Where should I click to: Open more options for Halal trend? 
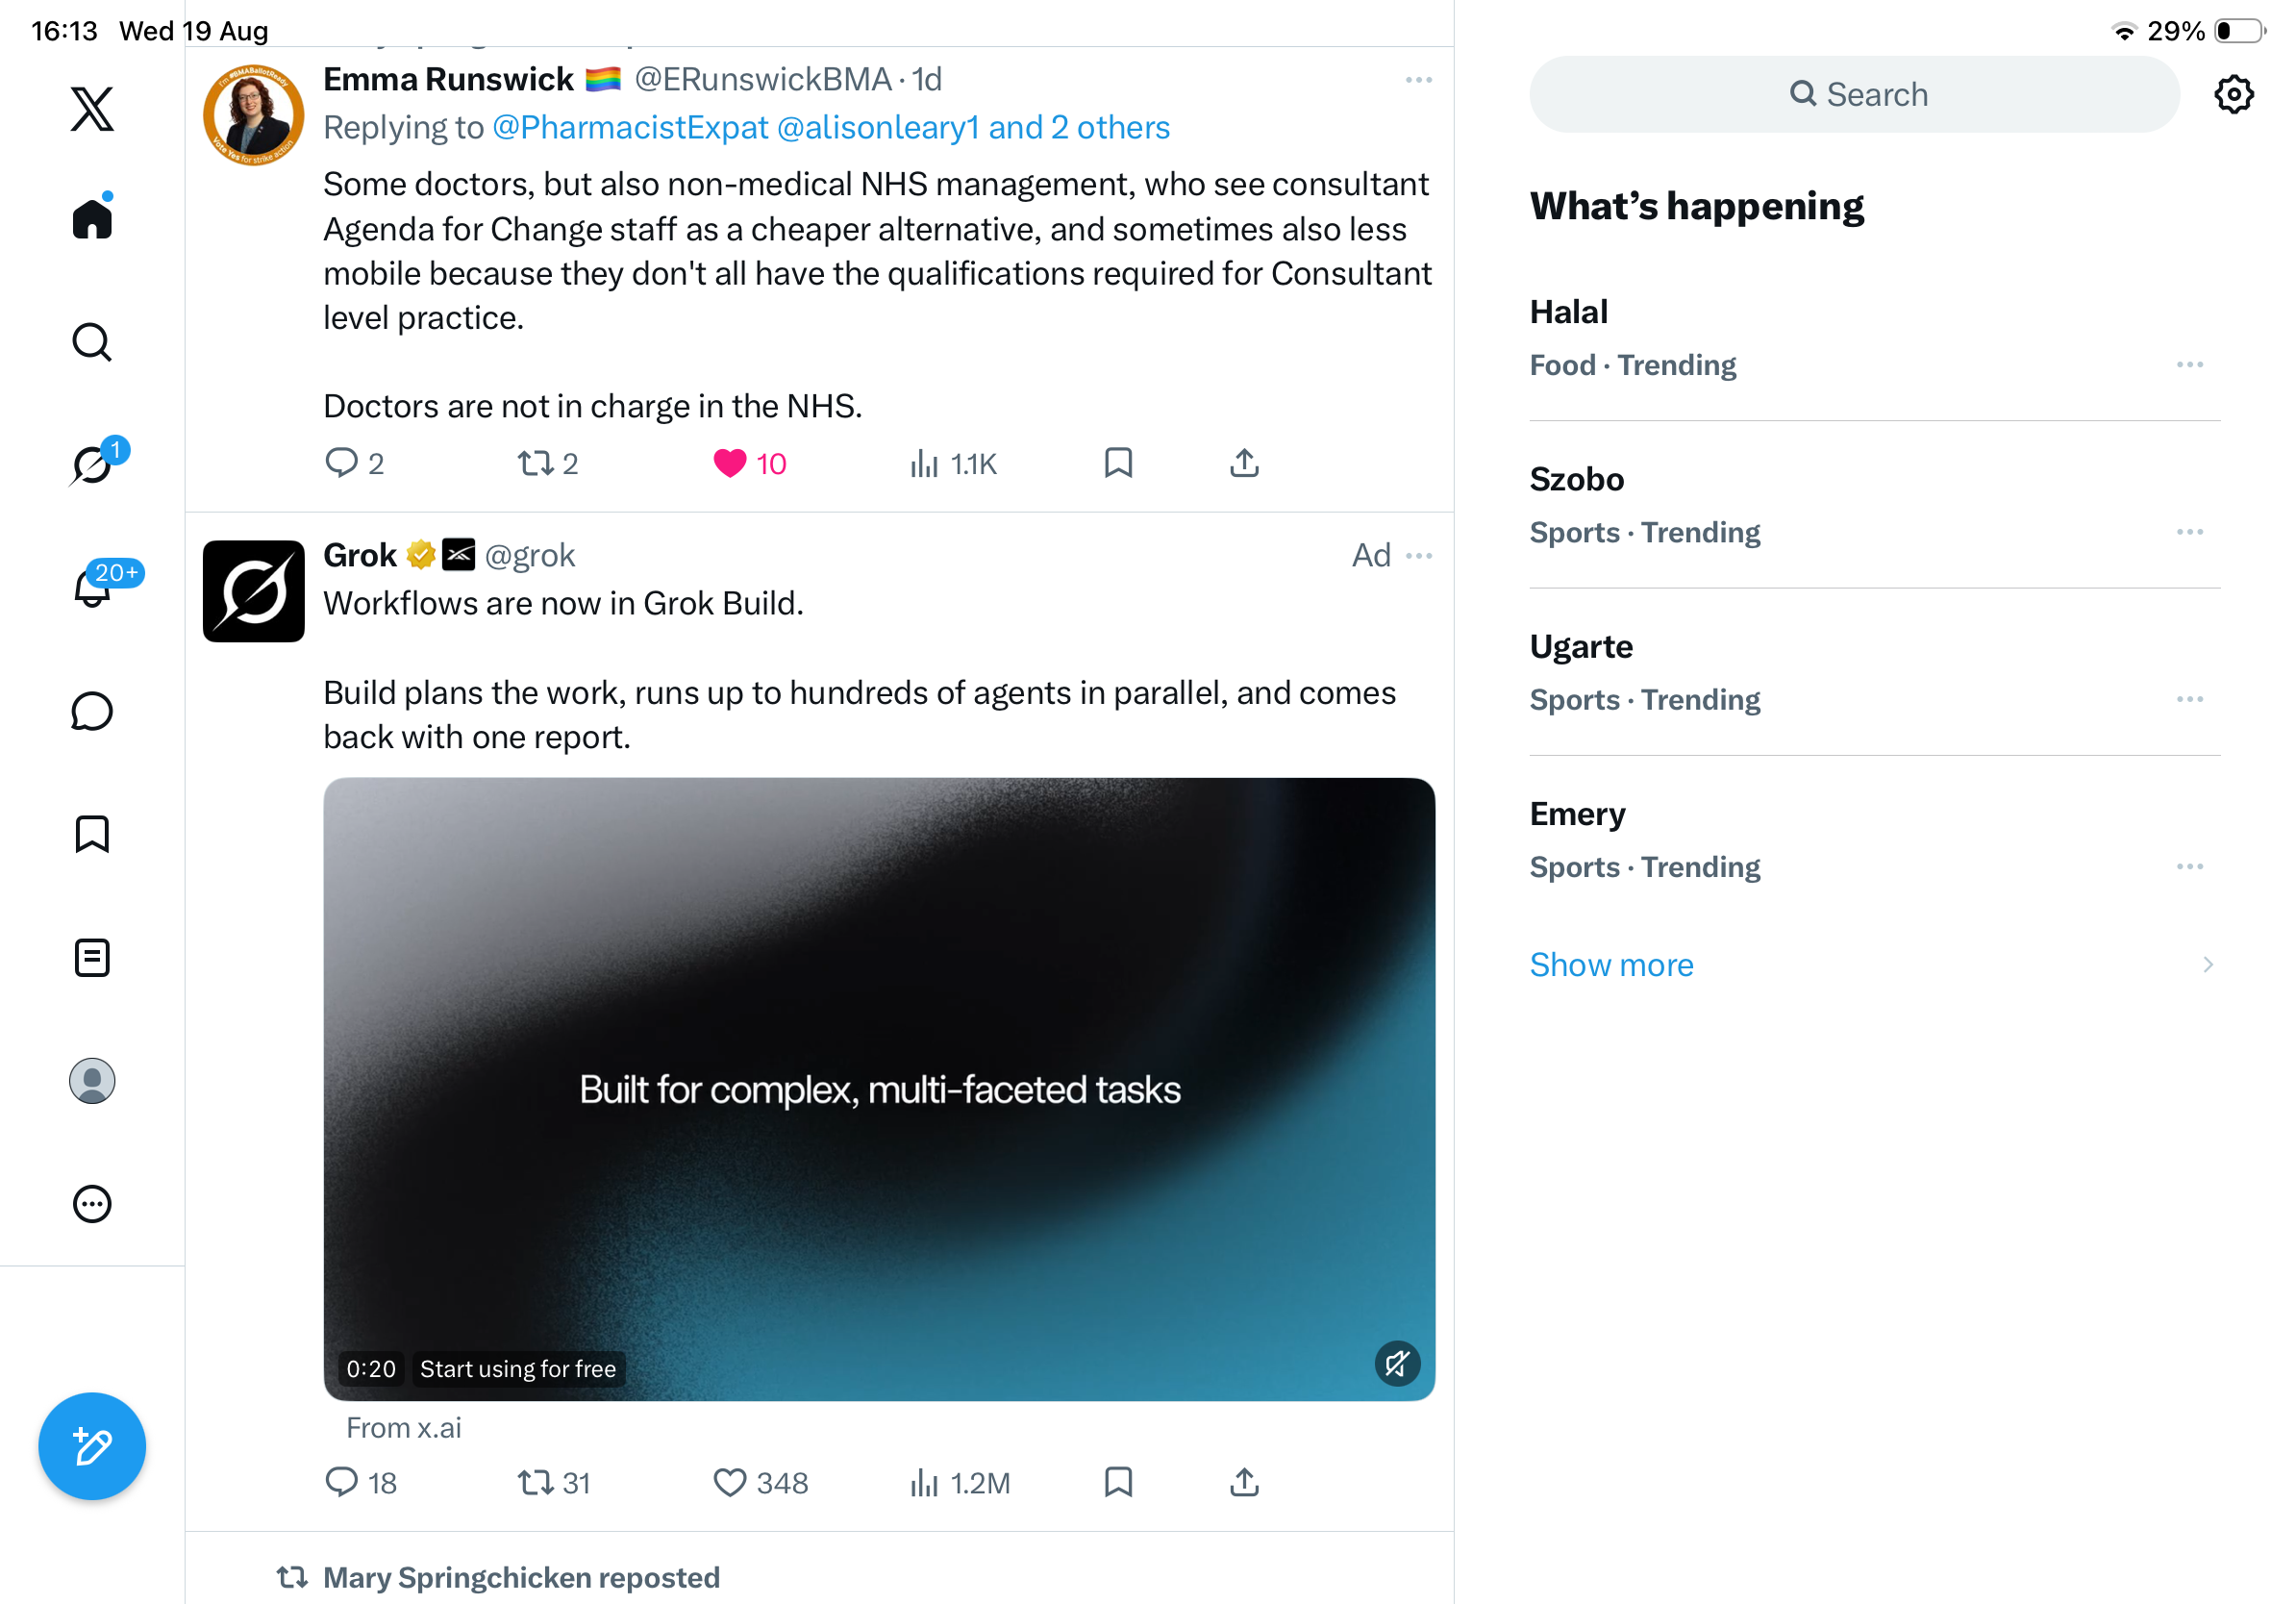[x=2189, y=365]
